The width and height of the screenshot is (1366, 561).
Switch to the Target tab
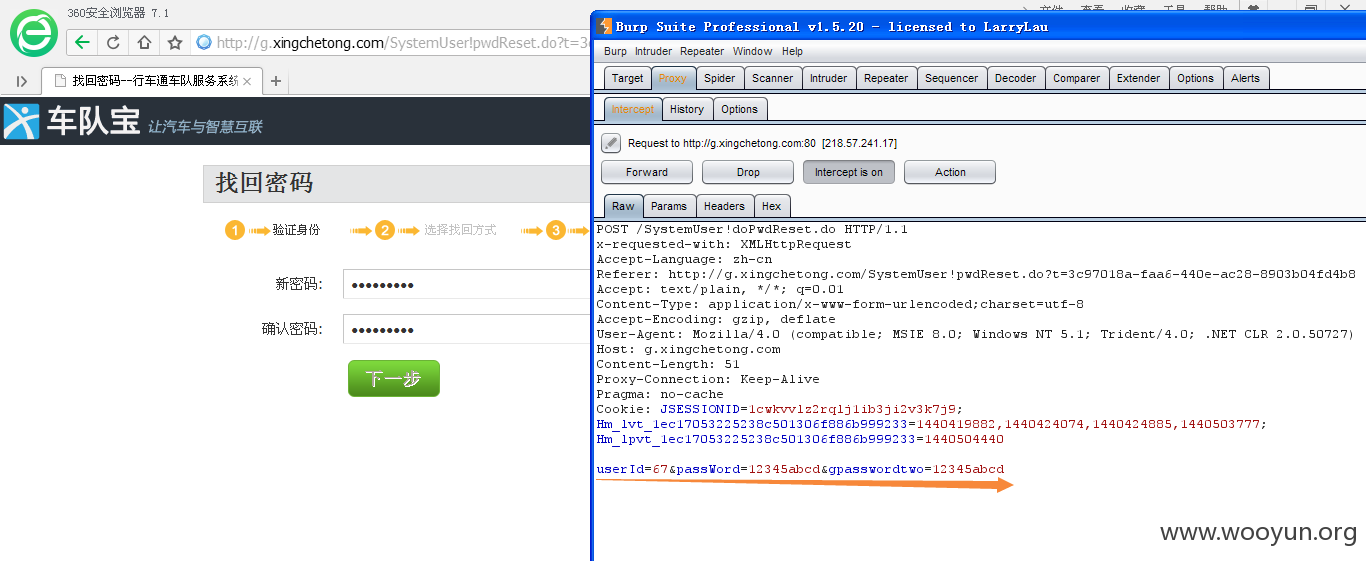(628, 78)
